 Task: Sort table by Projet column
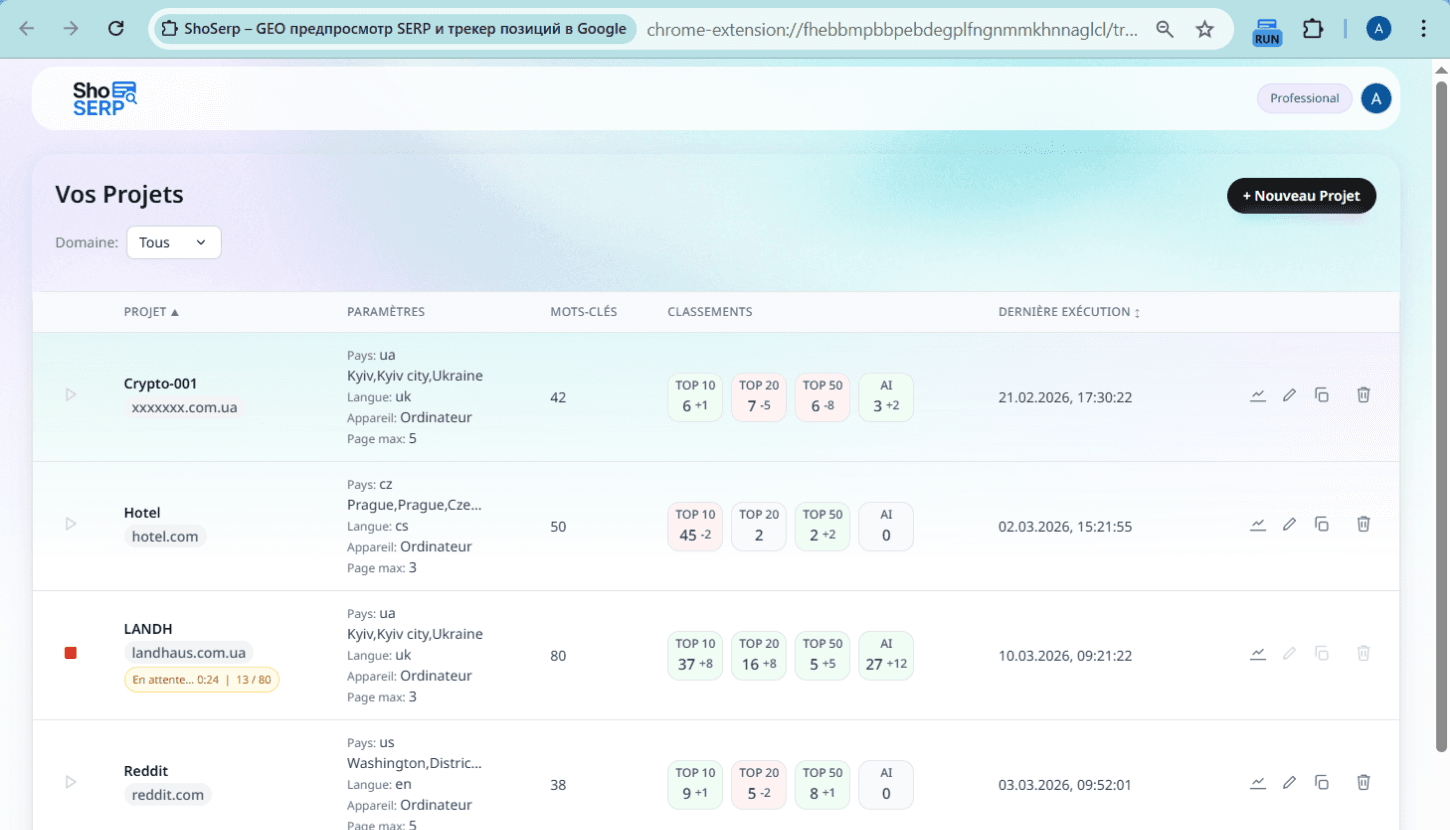(x=151, y=312)
